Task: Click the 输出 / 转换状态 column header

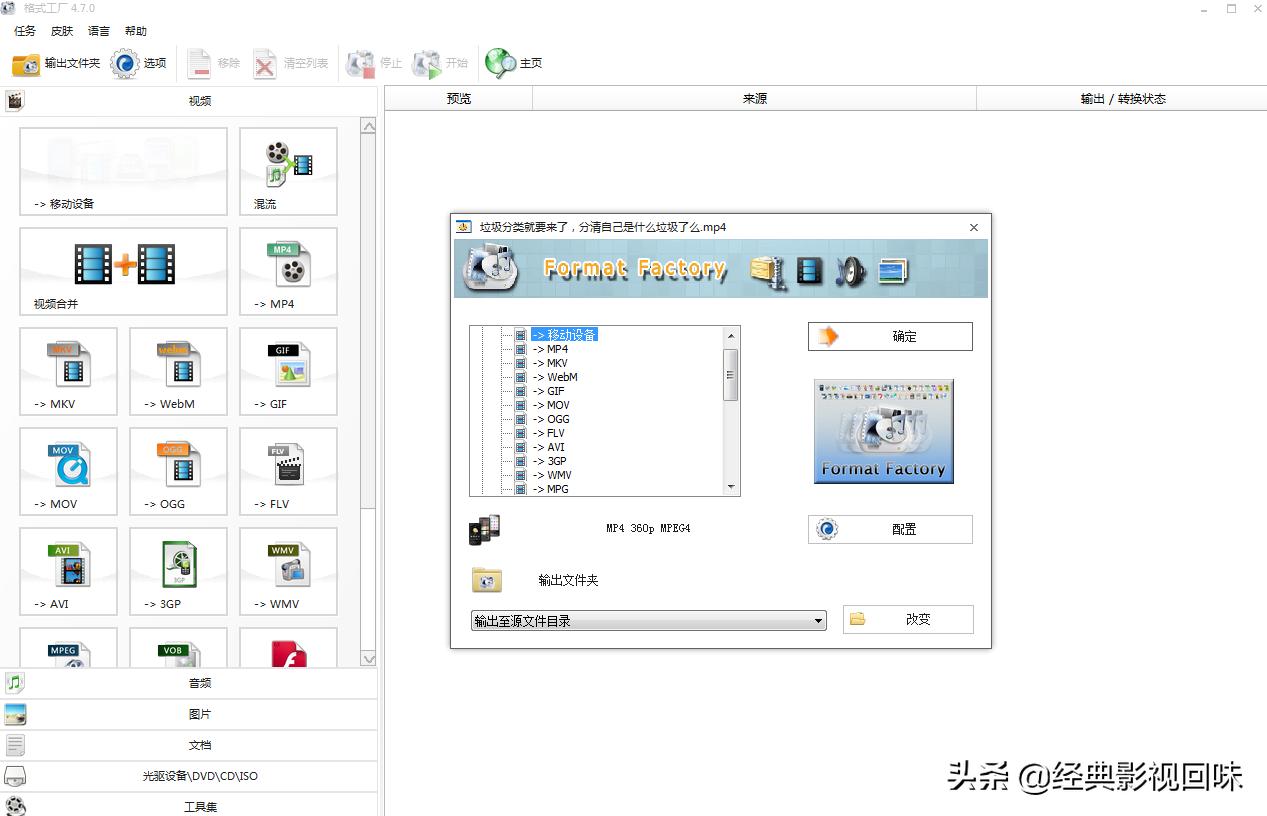Action: point(1122,98)
